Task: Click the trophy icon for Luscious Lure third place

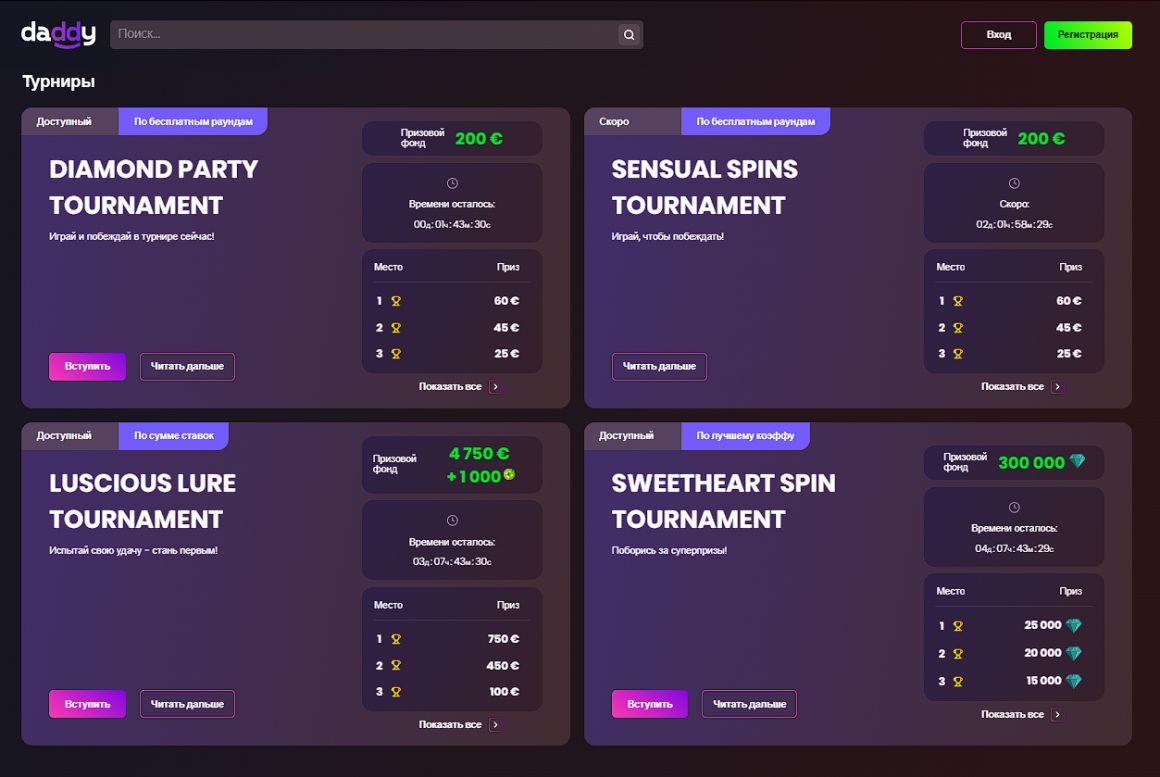Action: tap(398, 691)
